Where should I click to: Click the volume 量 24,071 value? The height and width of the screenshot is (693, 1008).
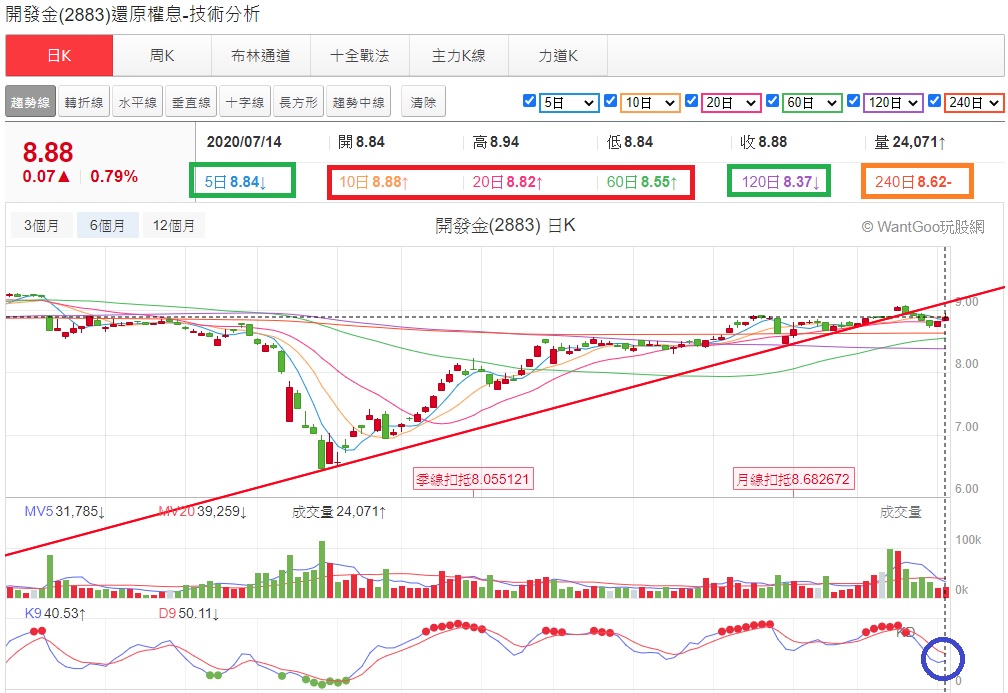pyautogui.click(x=910, y=142)
